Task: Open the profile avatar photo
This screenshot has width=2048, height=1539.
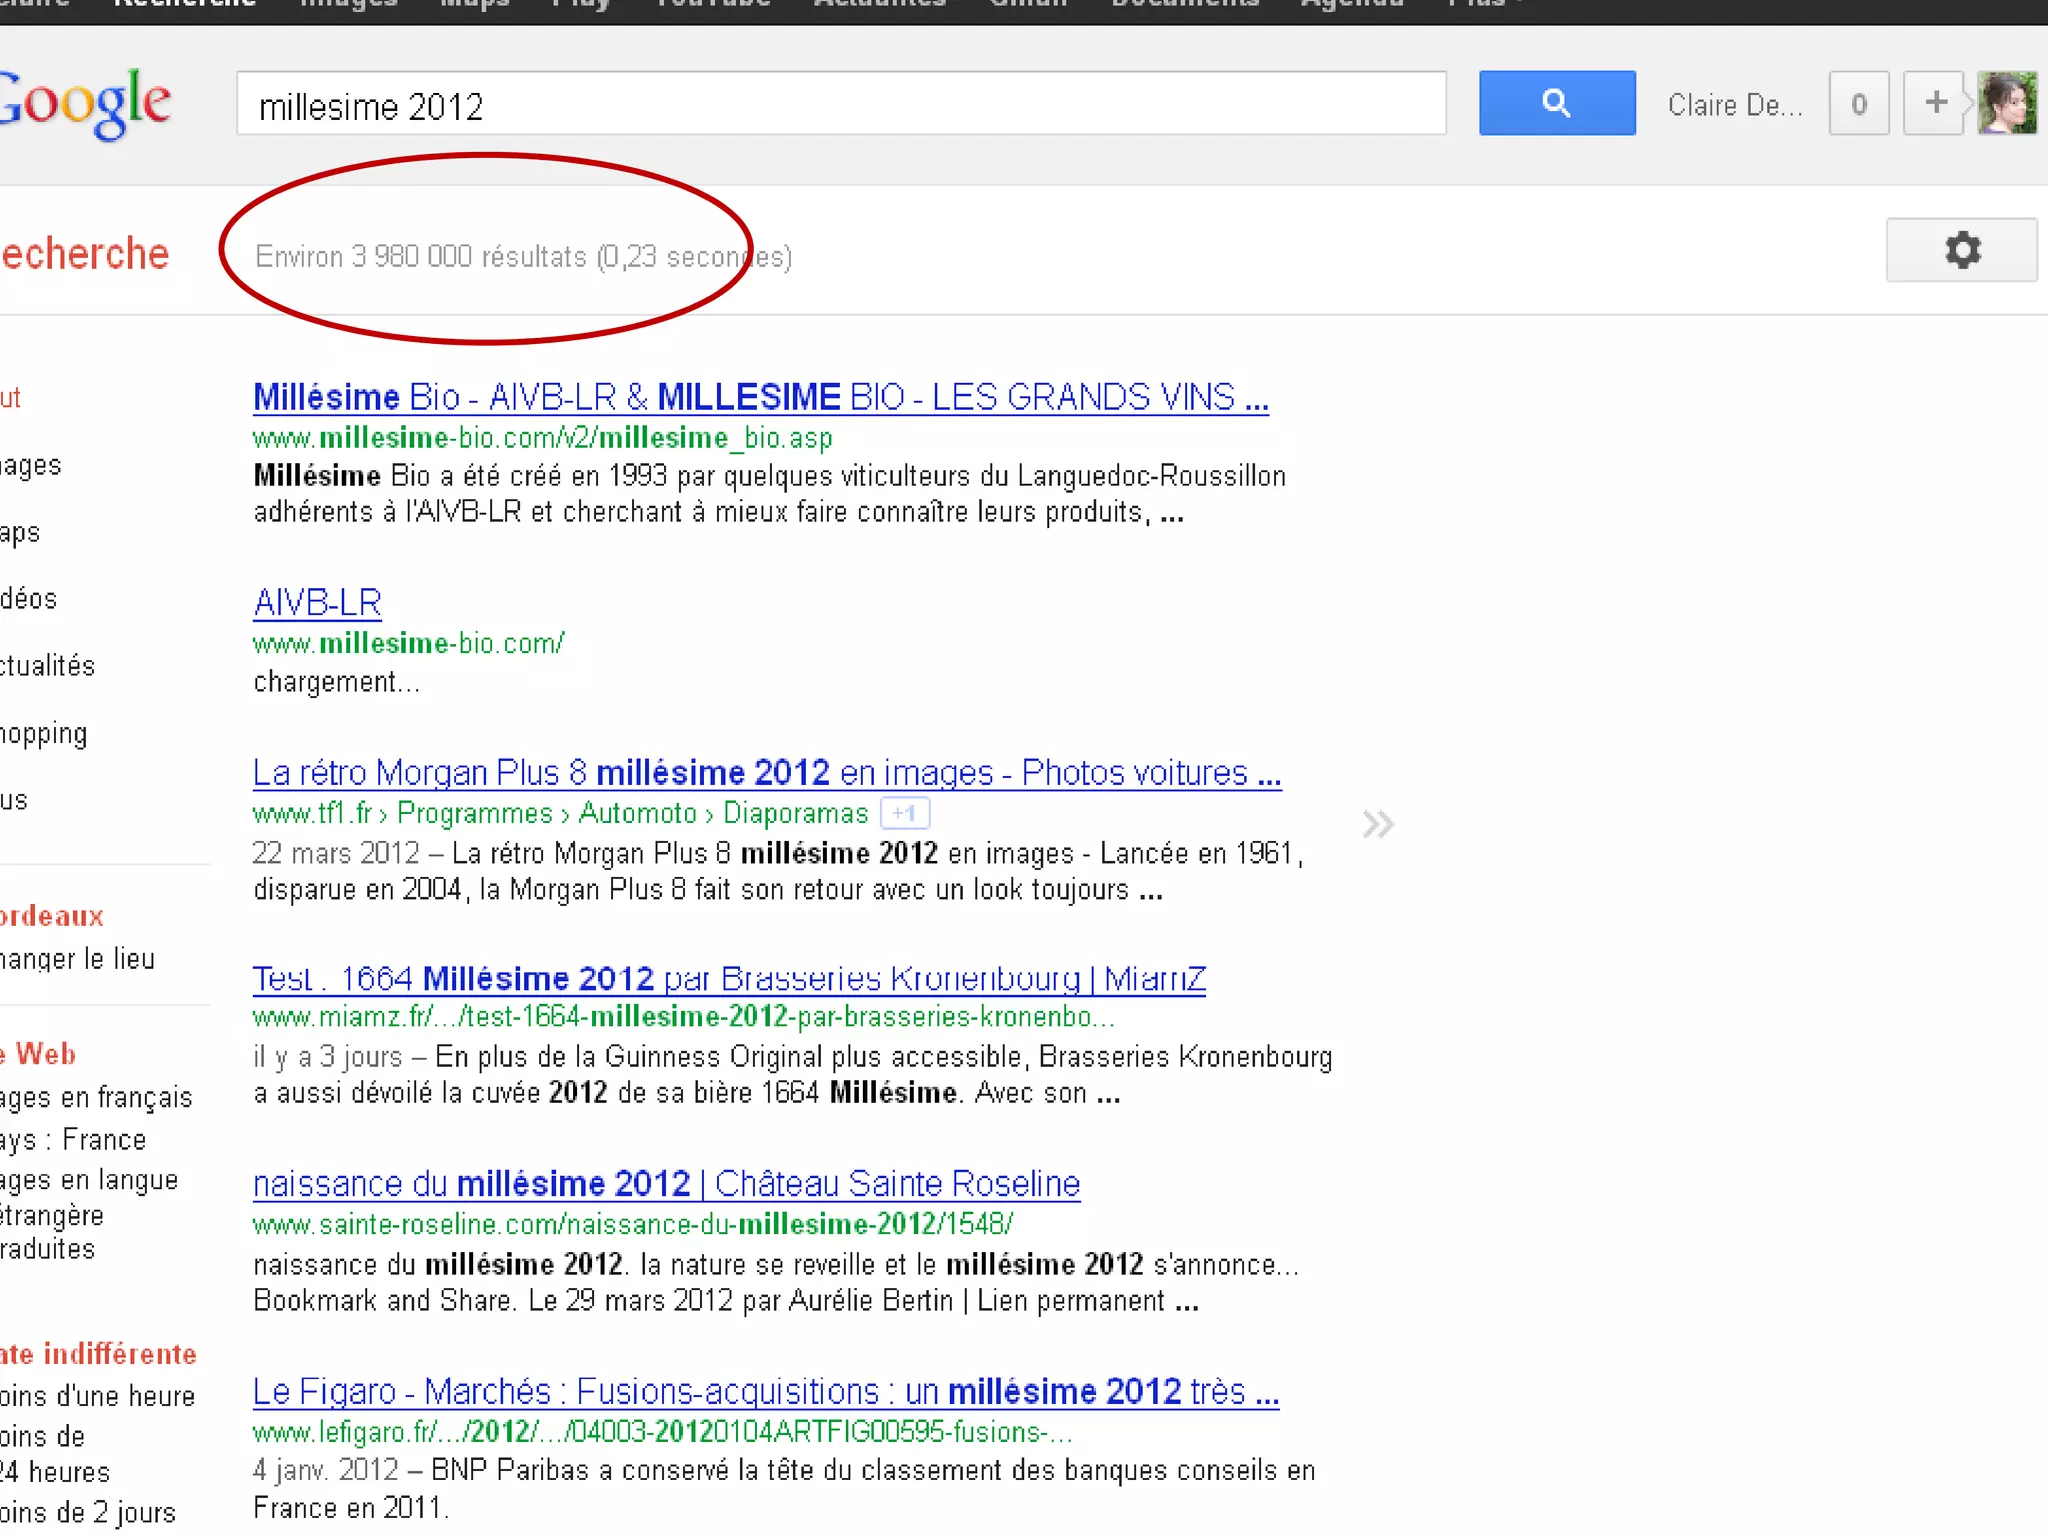Action: pos(2007,103)
